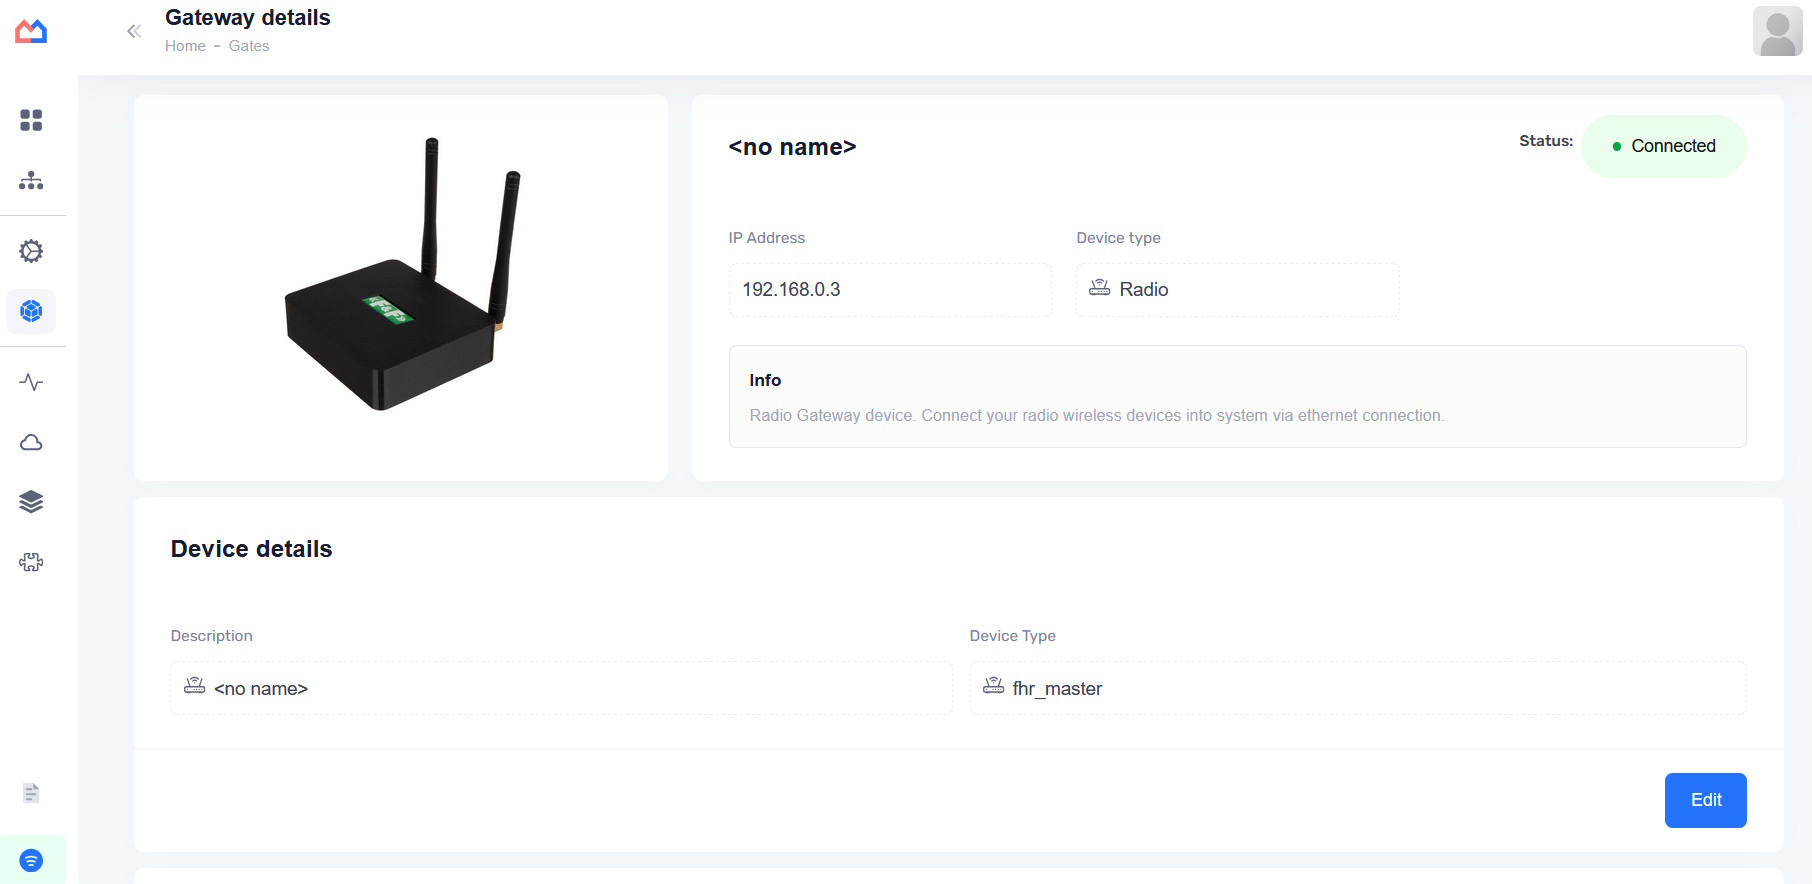Open the puzzle piece plugins icon
Screen dimensions: 1812x884
(x=31, y=562)
